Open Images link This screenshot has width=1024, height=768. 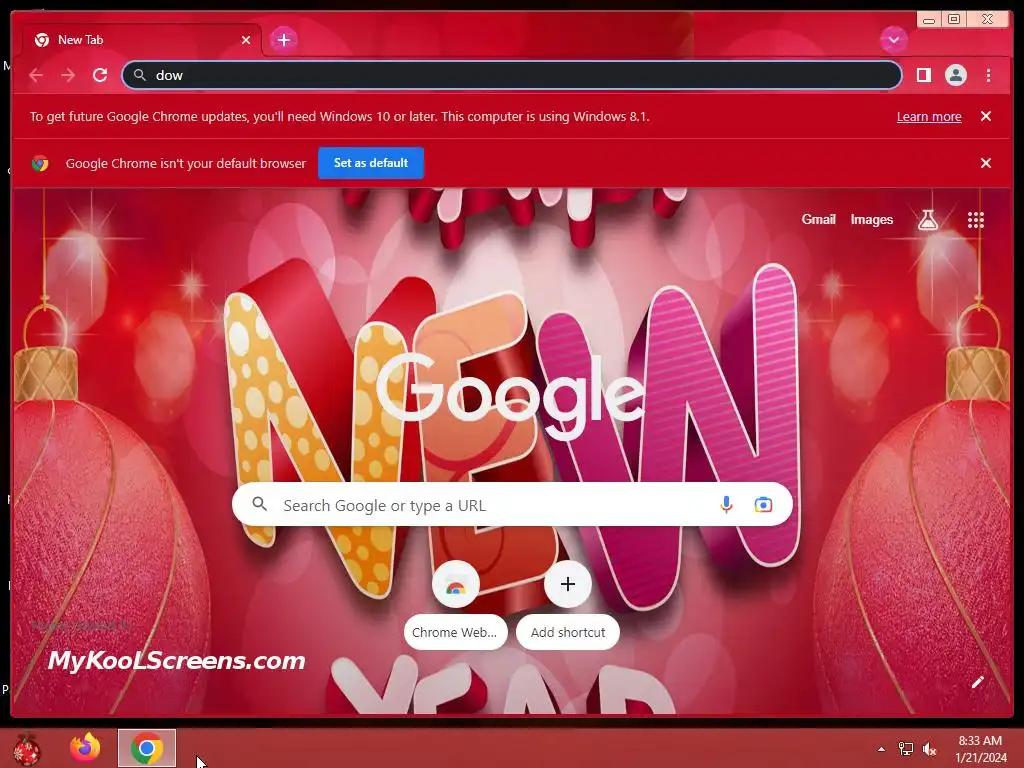coord(871,220)
